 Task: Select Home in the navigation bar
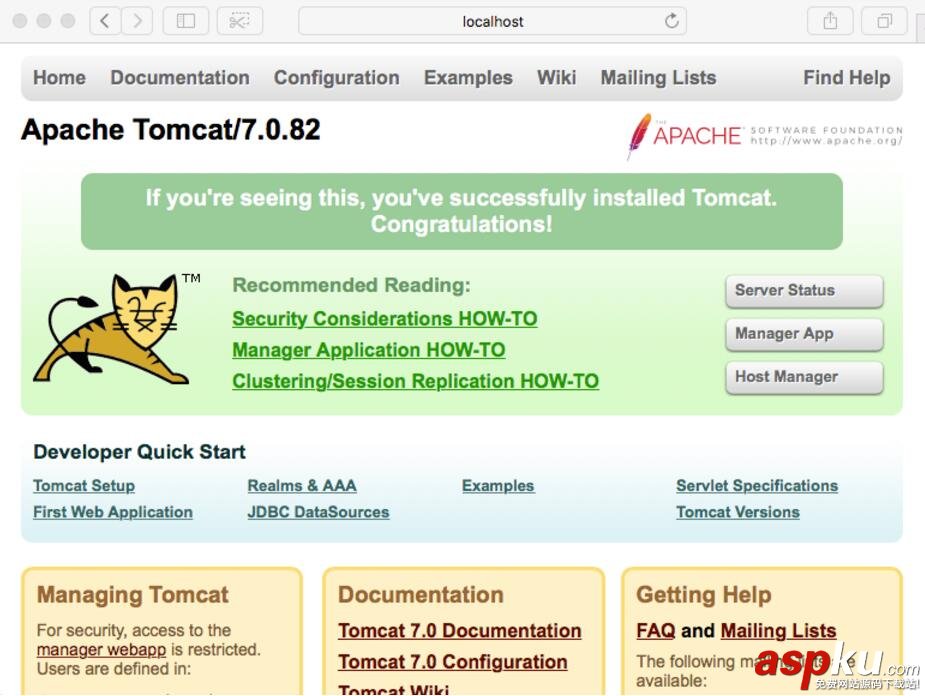pos(58,77)
